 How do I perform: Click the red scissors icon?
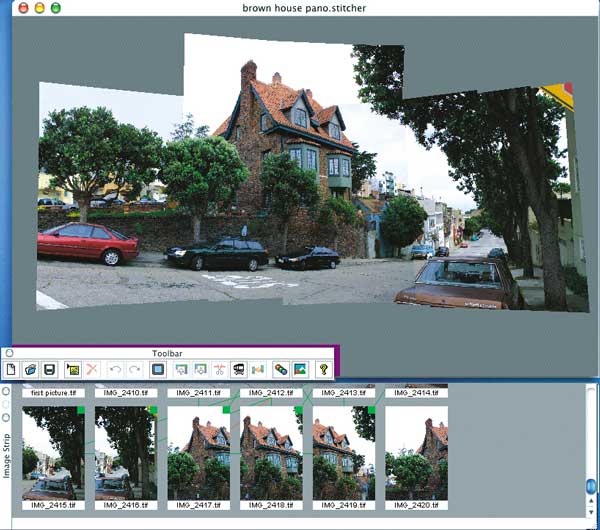[219, 370]
